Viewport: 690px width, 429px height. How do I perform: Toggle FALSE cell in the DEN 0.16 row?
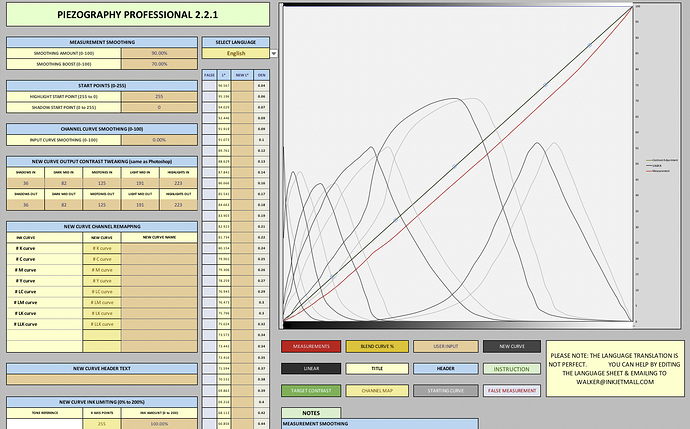209,183
